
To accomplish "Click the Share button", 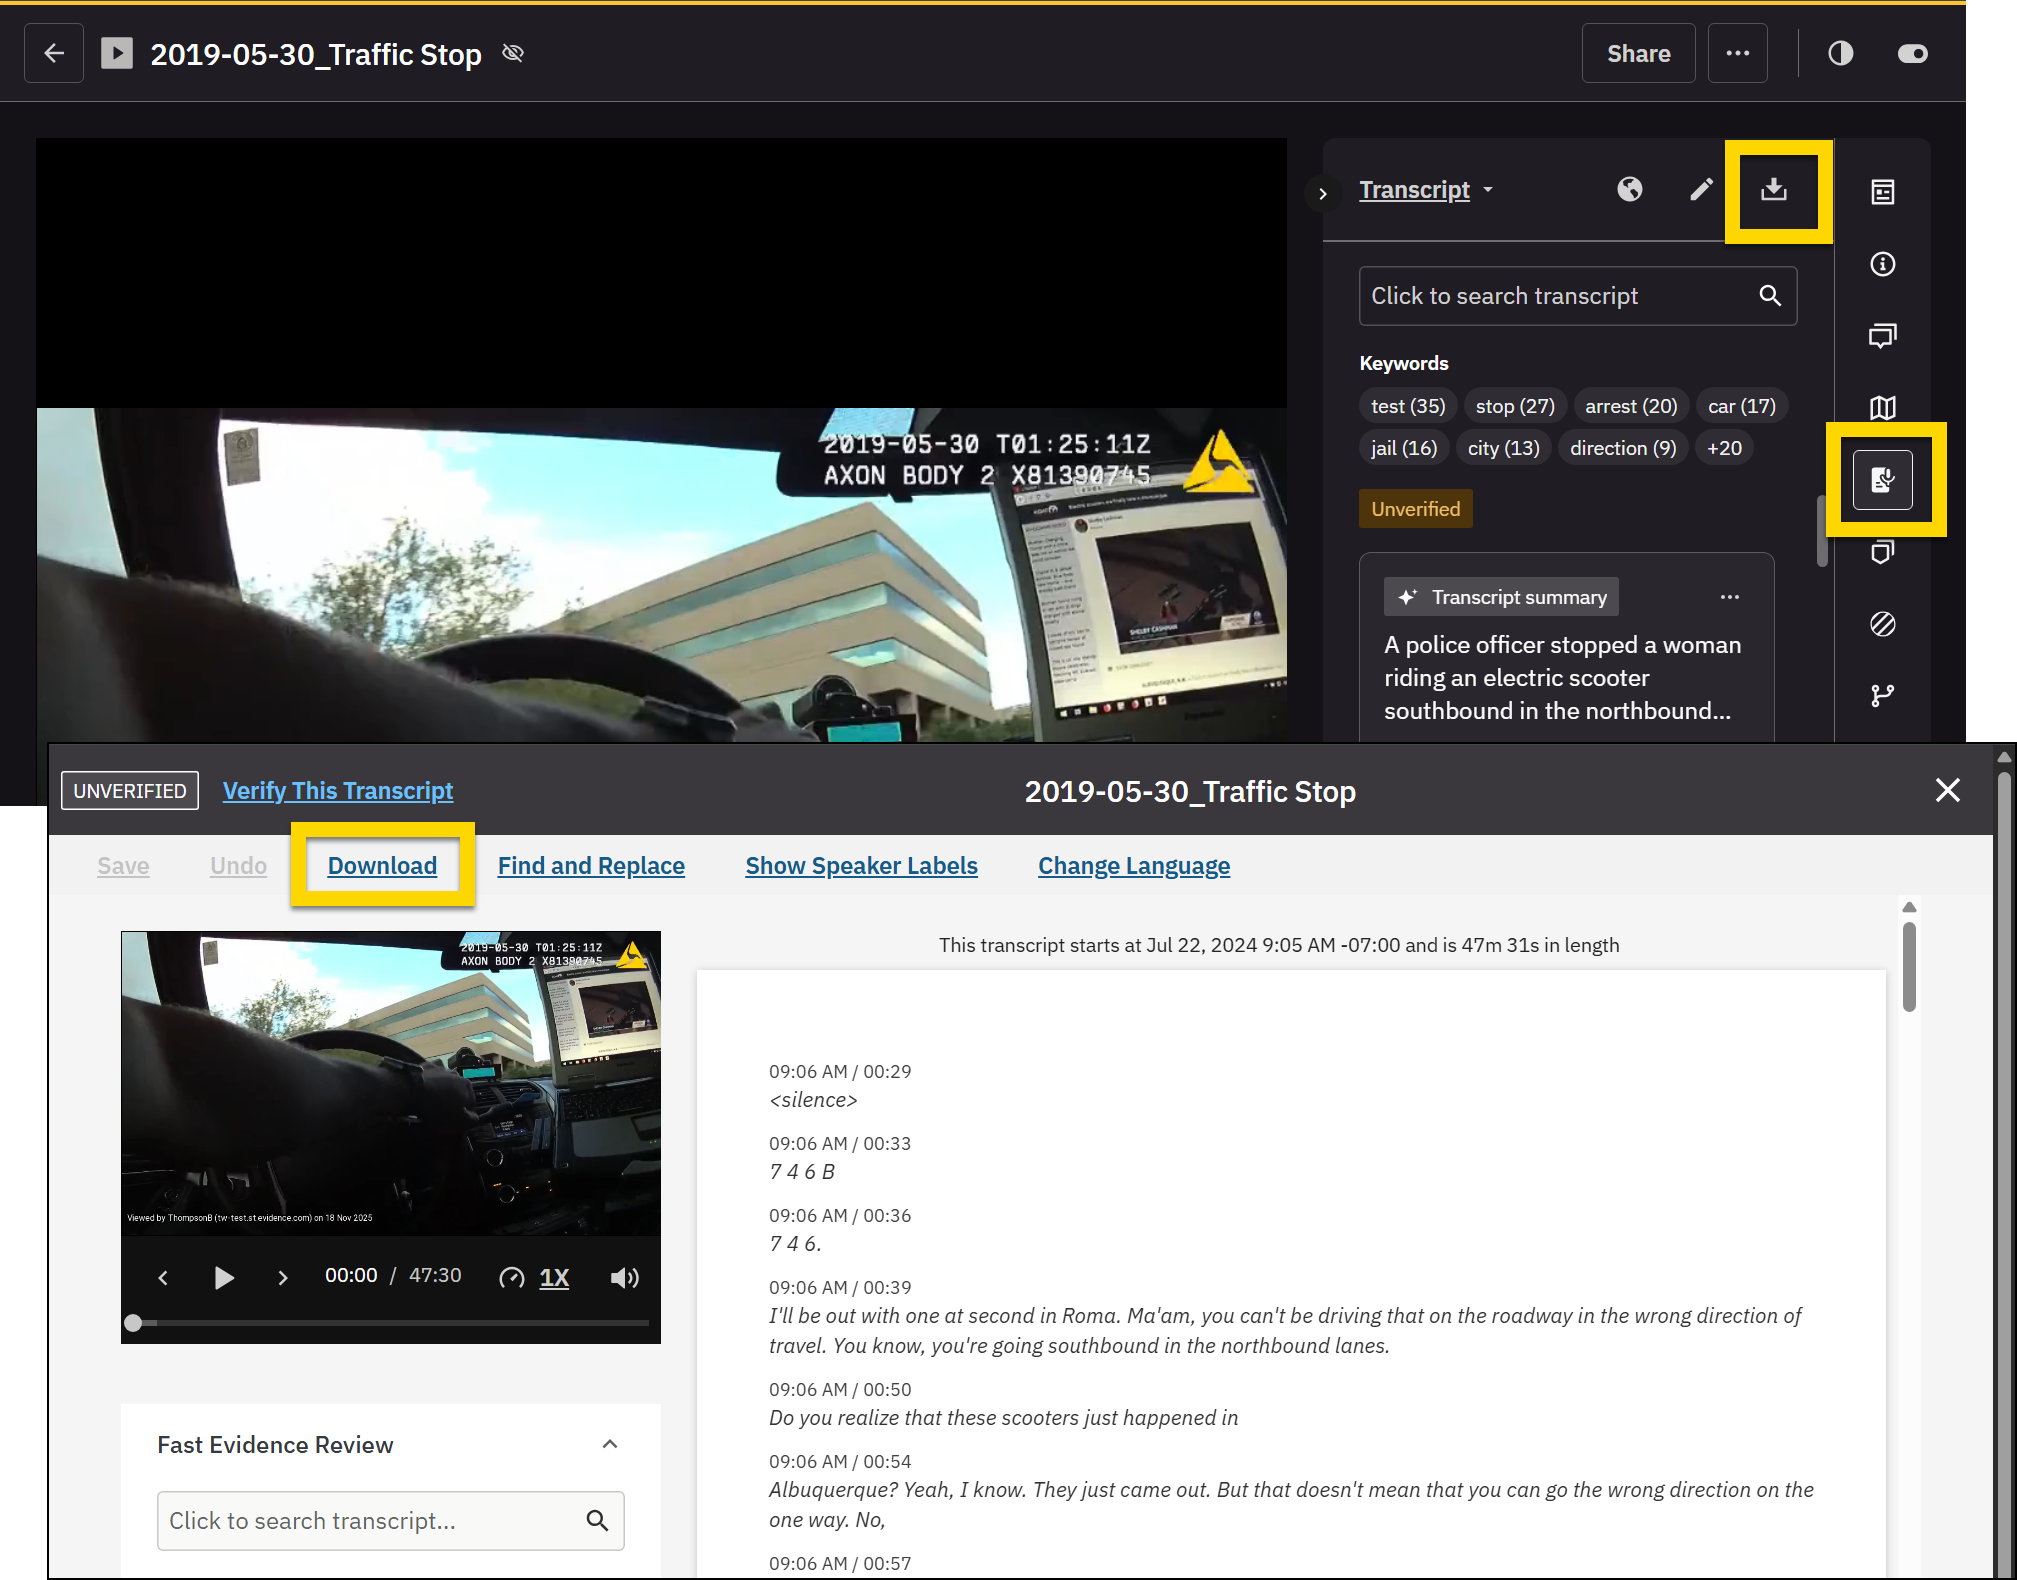I will [x=1638, y=54].
